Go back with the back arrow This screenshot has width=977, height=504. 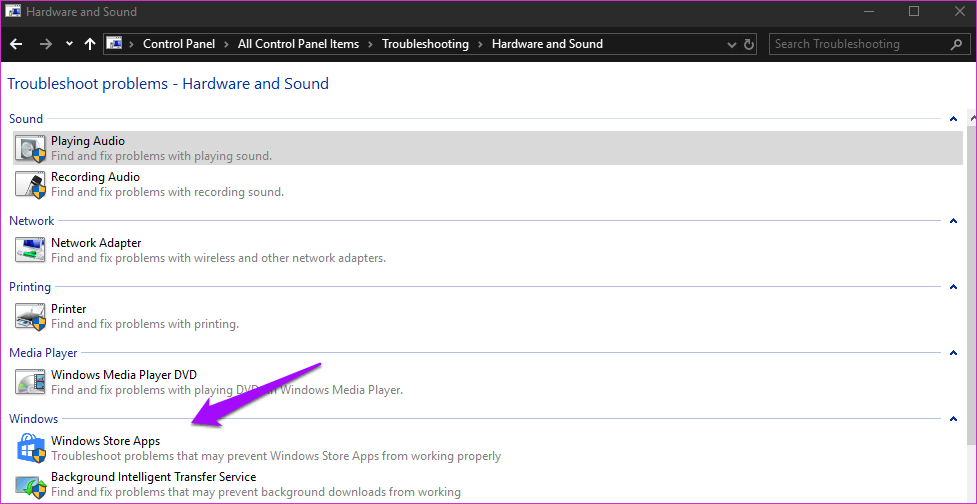pos(17,44)
